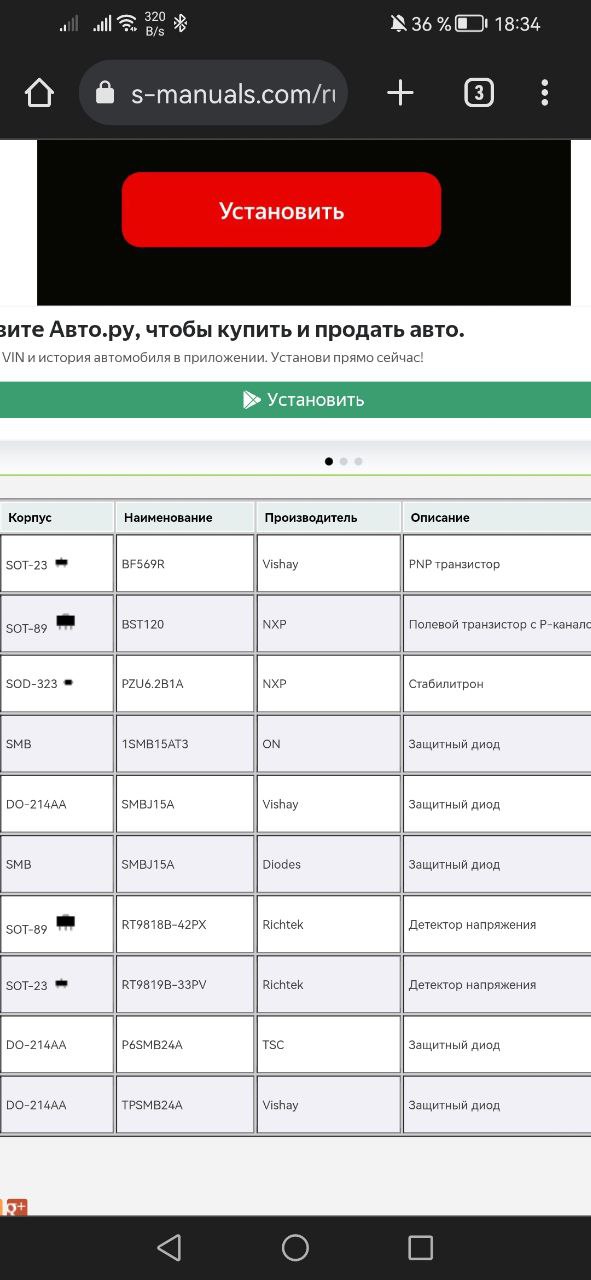Screen dimensions: 591x1280
Task: Tap the SOT-23 package icon in BF569R row
Action: 61,563
